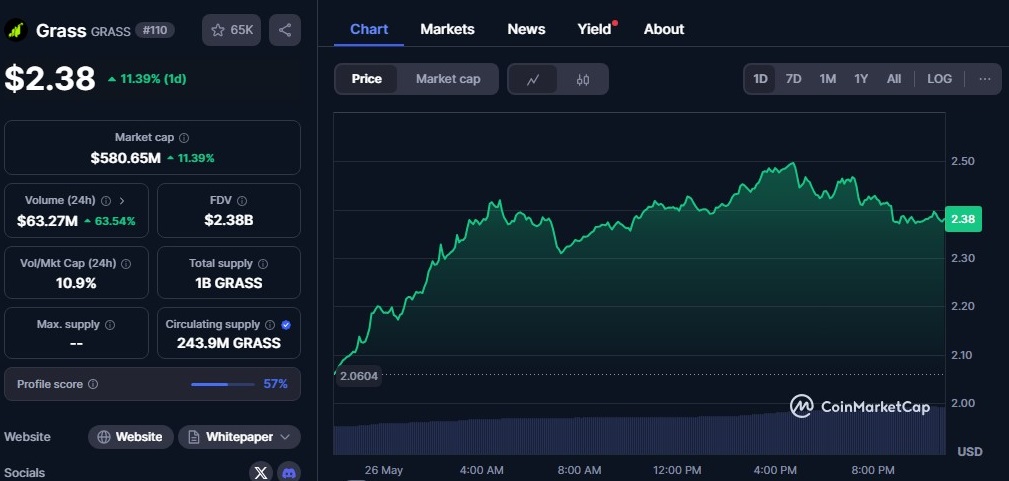Open the News tab
This screenshot has width=1009, height=481.
pyautogui.click(x=526, y=30)
